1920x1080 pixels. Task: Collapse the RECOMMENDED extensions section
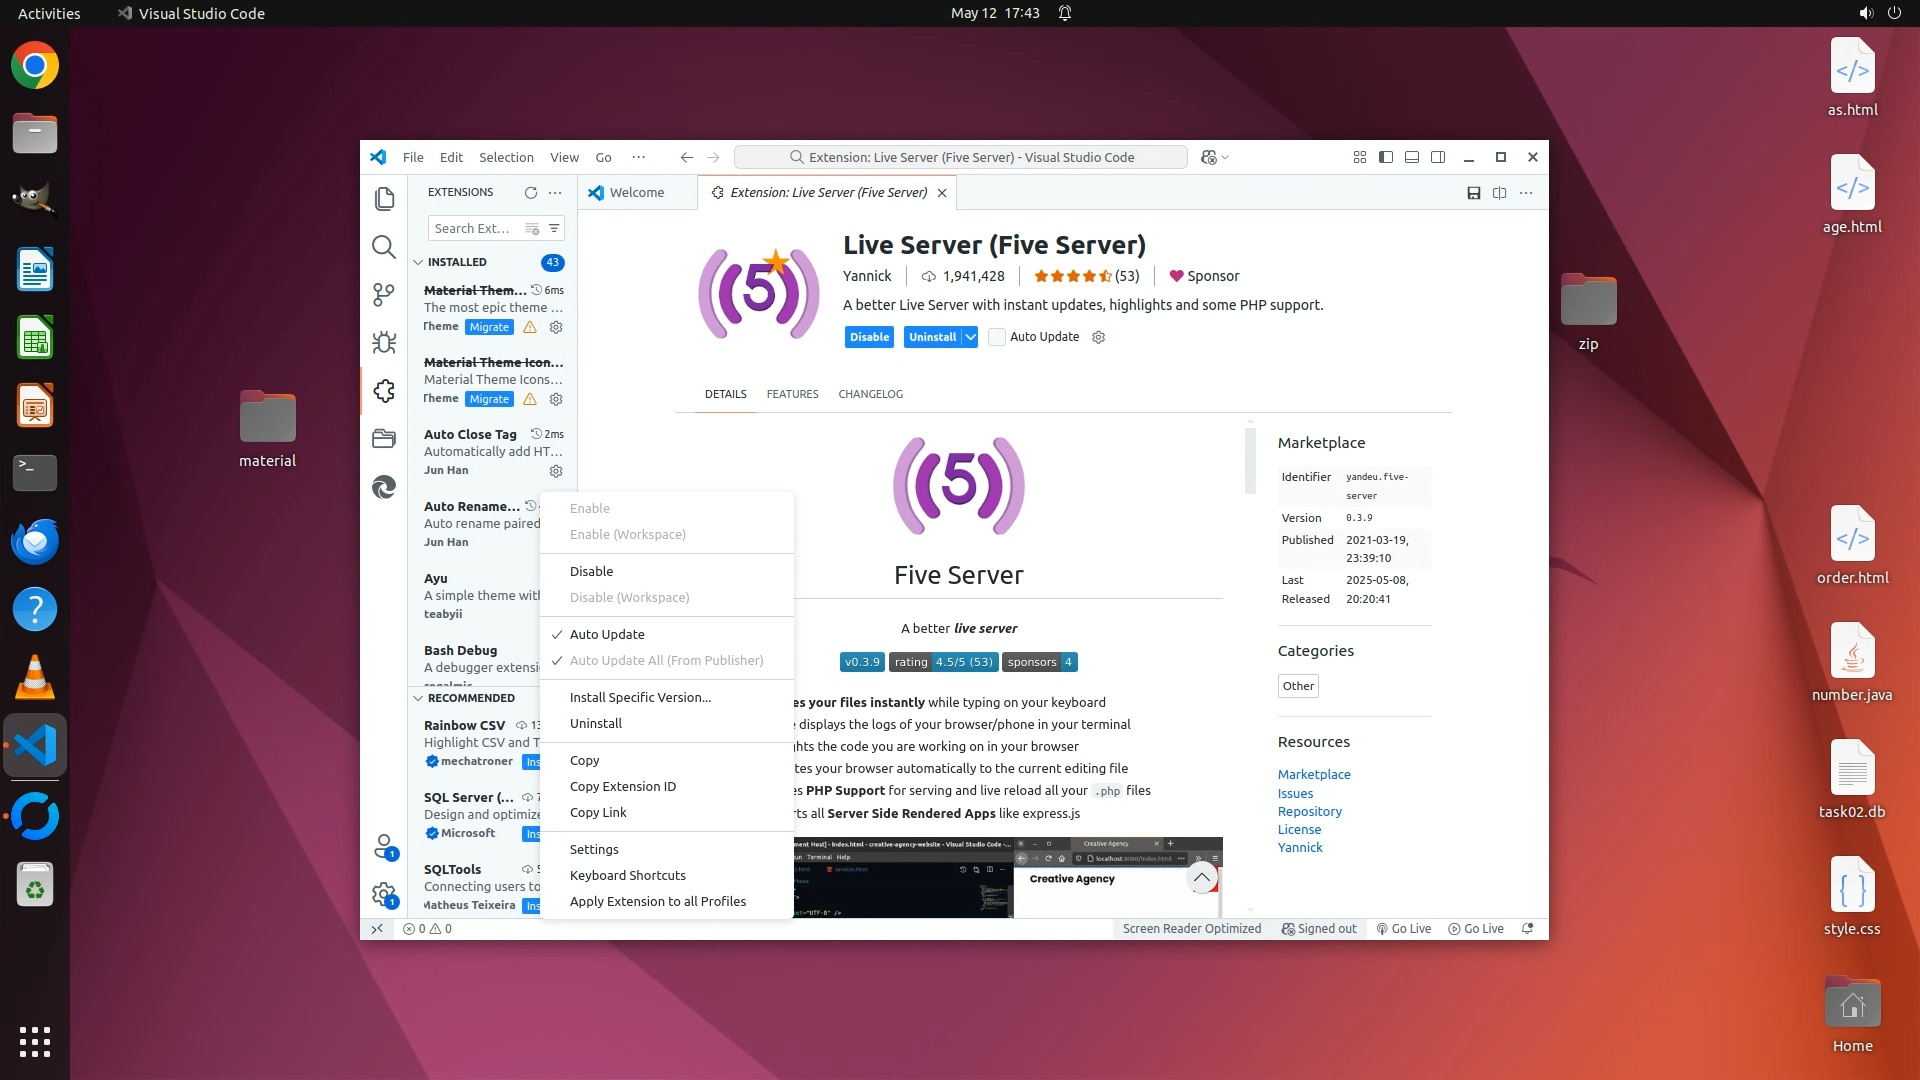click(419, 698)
